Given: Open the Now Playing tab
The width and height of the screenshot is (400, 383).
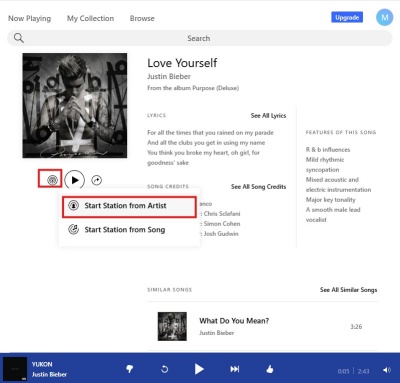Looking at the screenshot, I should [x=30, y=18].
